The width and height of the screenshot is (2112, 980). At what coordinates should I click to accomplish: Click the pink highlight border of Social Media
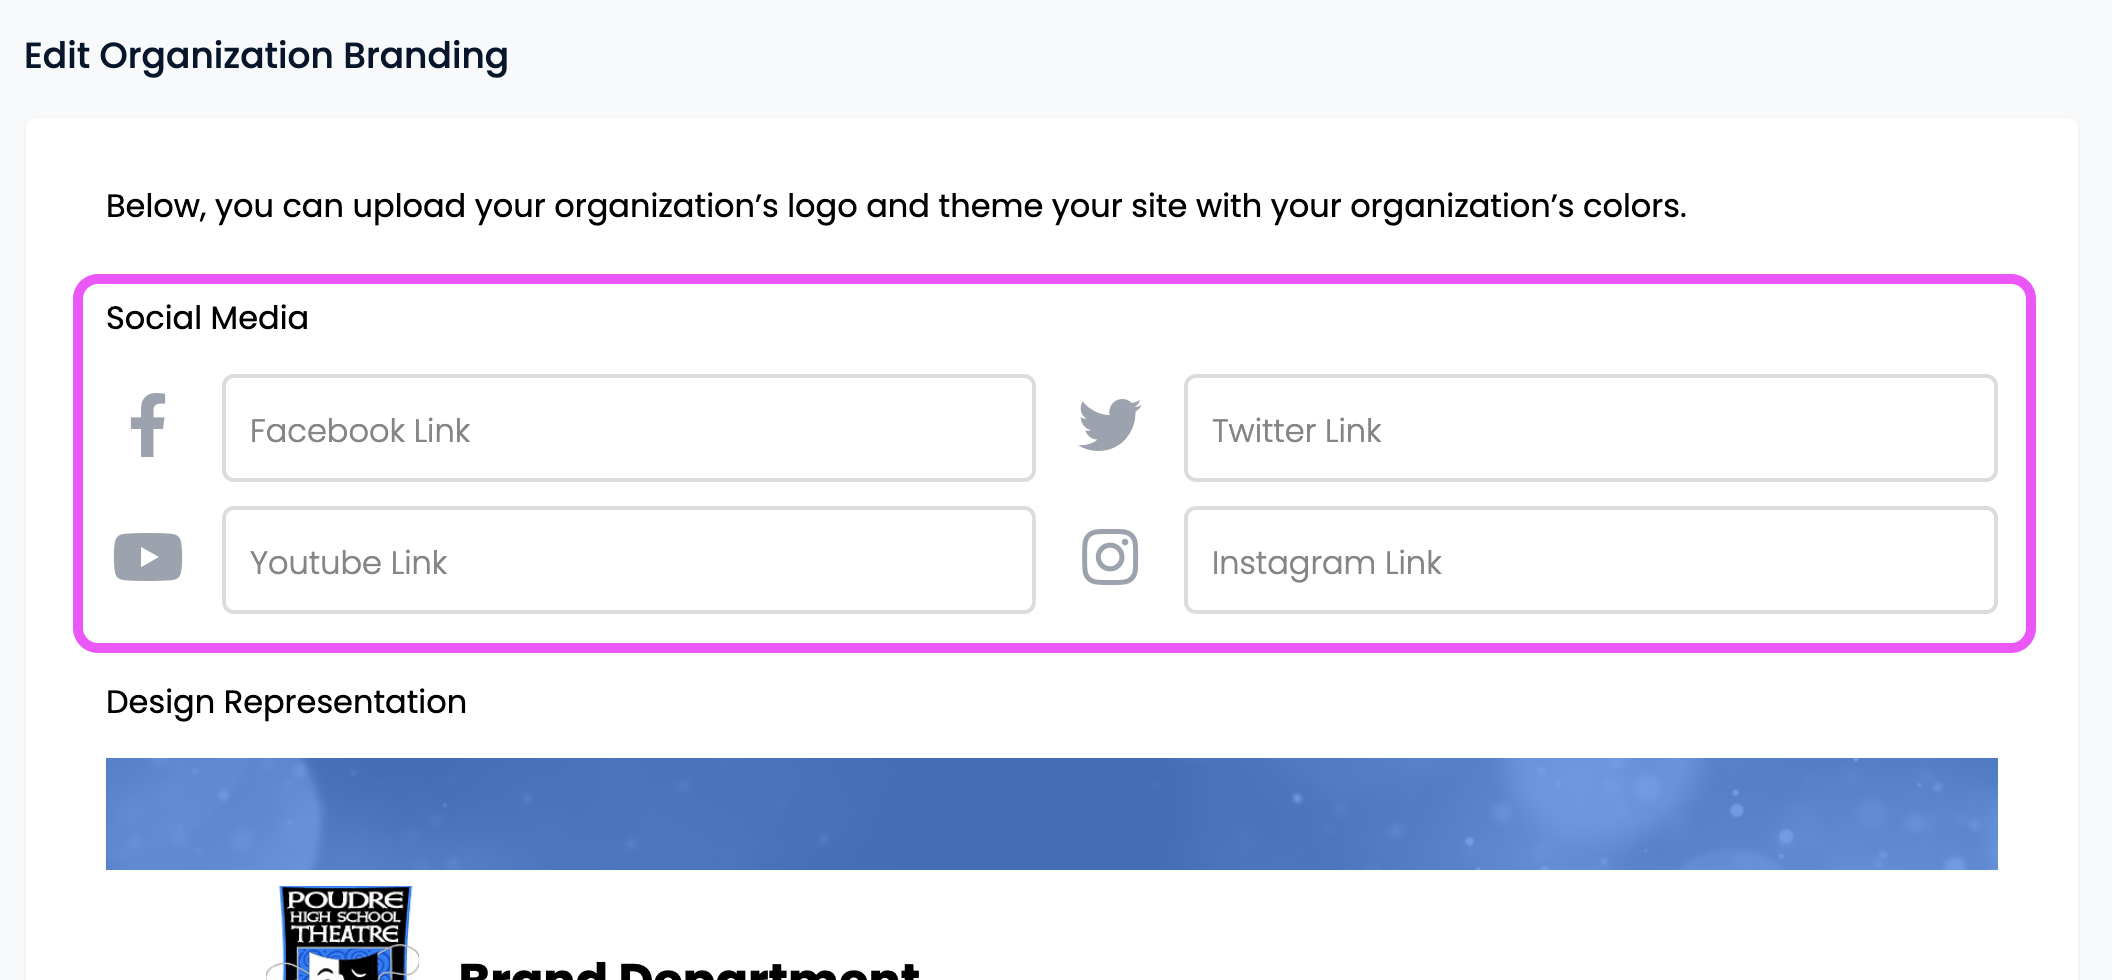1055,279
